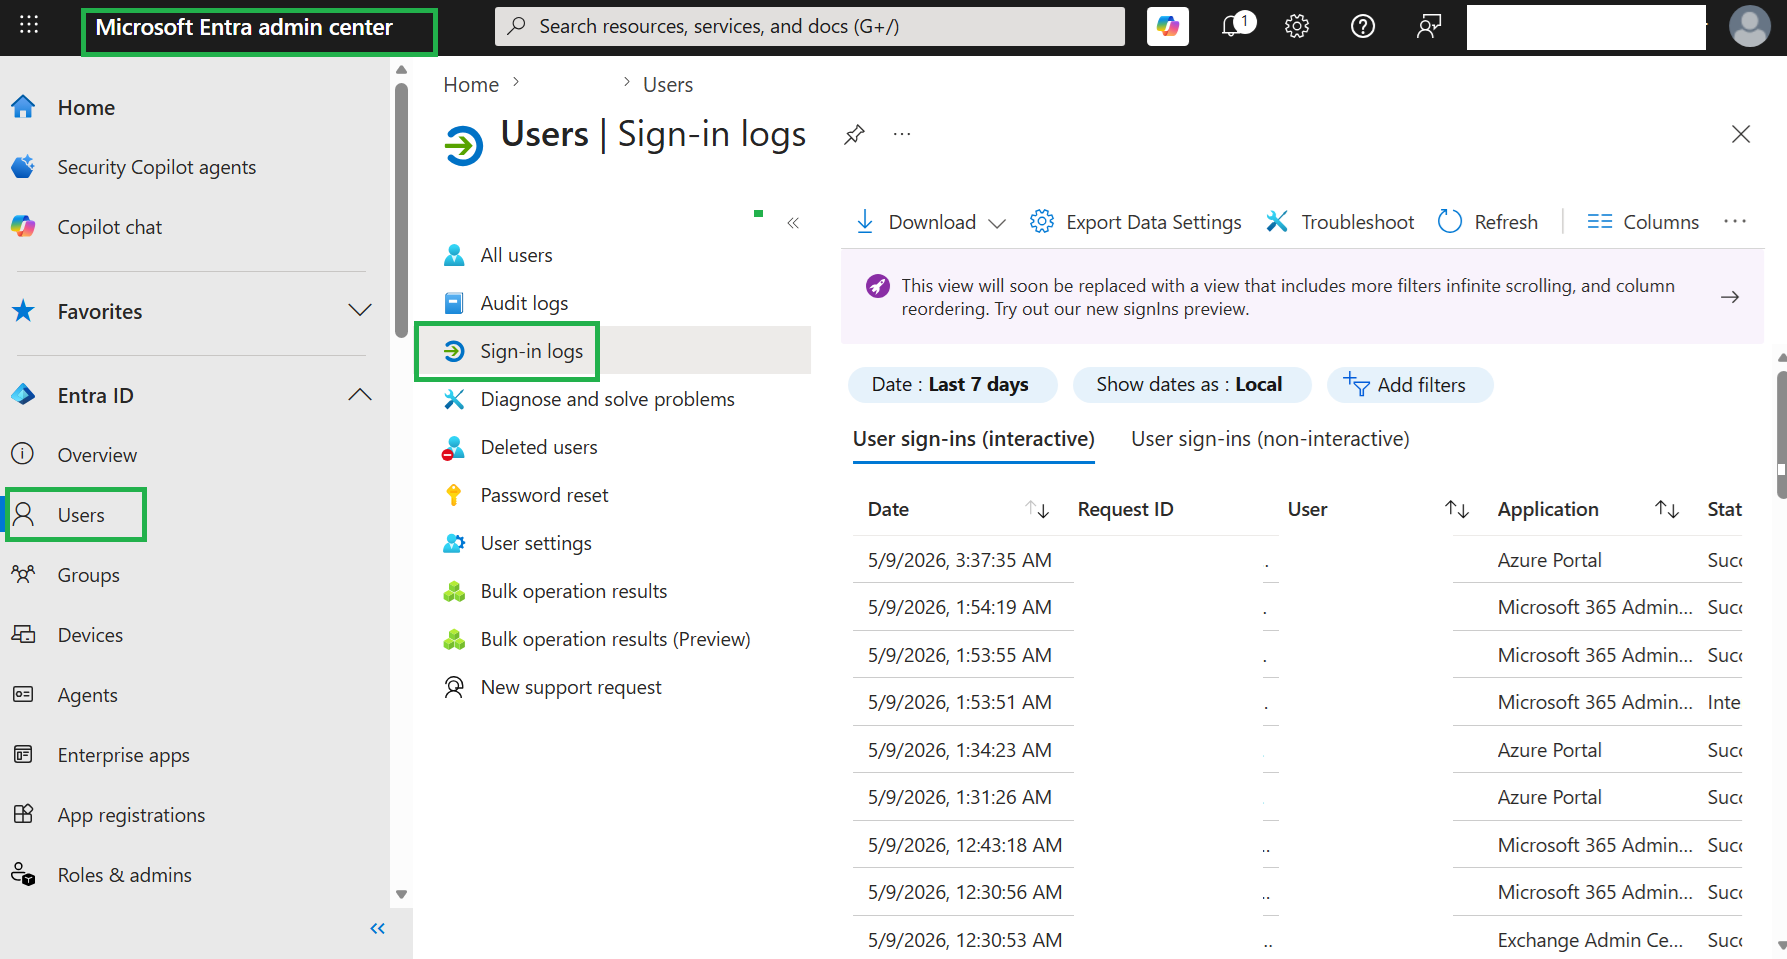Click the left navigation scrollbar down arrow
The width and height of the screenshot is (1787, 959).
401,895
